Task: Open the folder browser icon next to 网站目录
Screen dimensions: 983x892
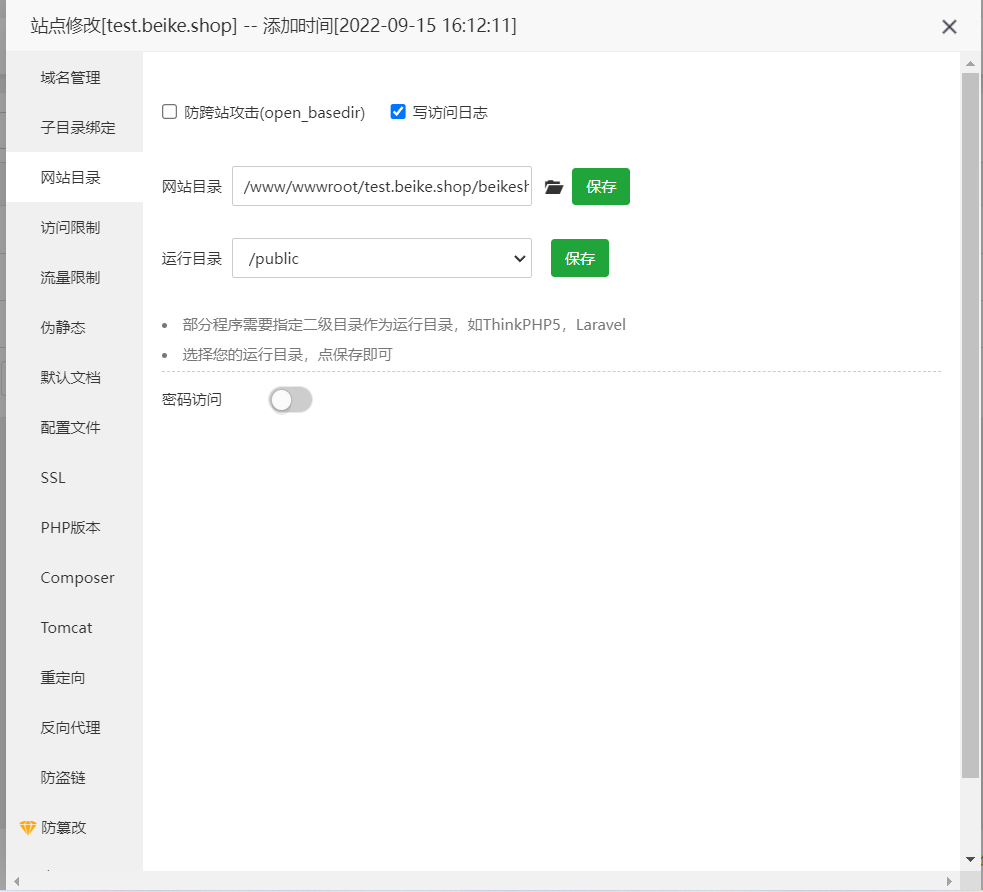Action: point(554,187)
